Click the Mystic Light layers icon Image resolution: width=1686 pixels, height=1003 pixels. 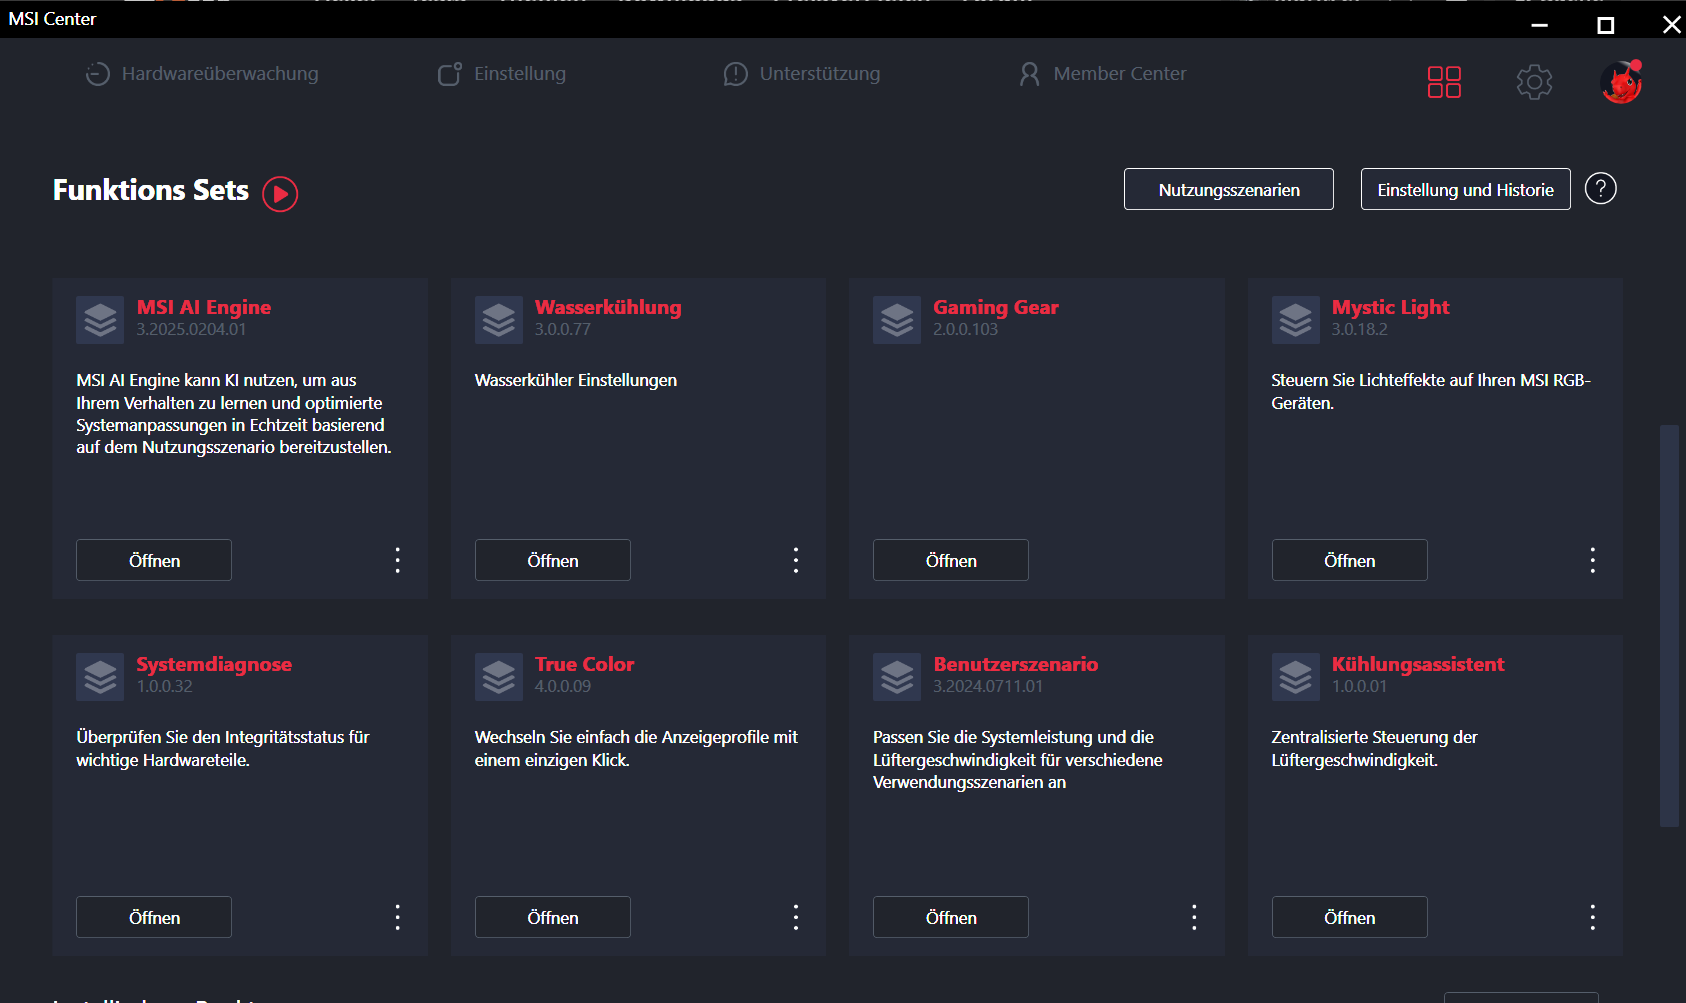[1296, 320]
